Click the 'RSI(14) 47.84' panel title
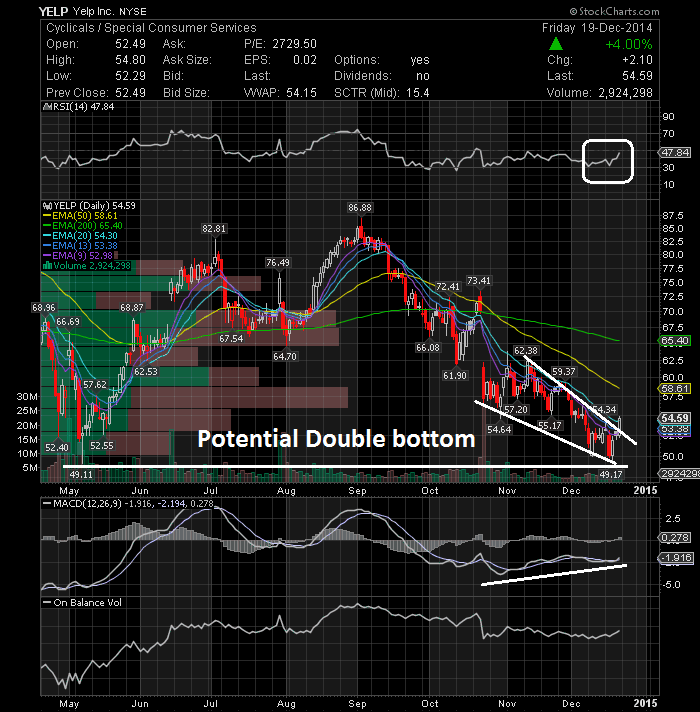700x712 pixels. (x=84, y=107)
